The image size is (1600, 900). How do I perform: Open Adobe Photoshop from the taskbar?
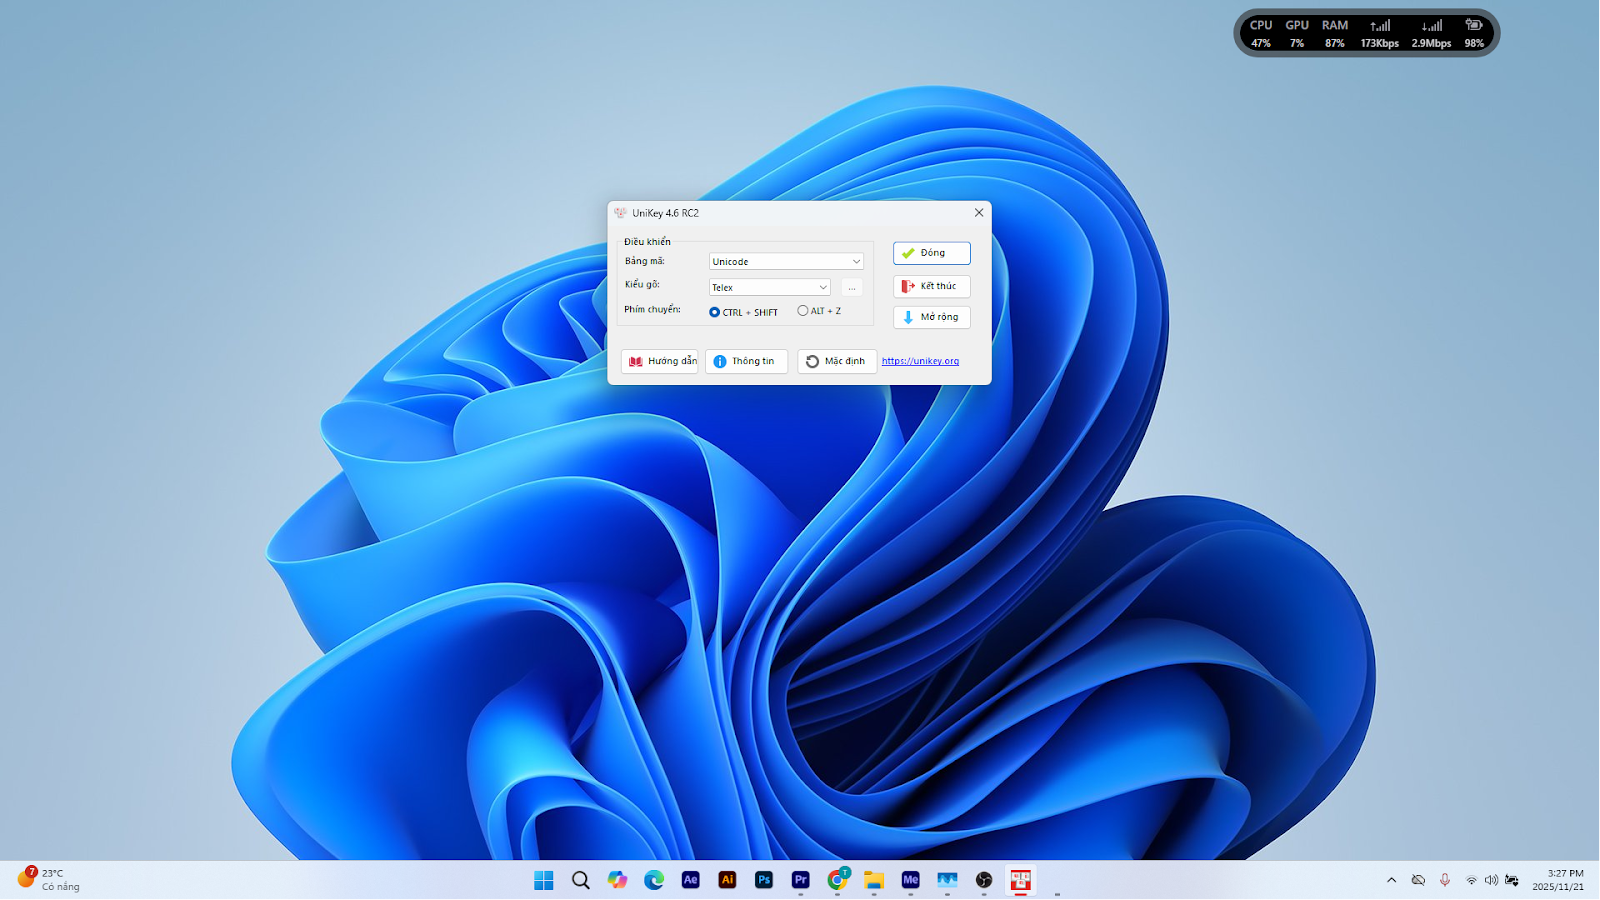[764, 880]
